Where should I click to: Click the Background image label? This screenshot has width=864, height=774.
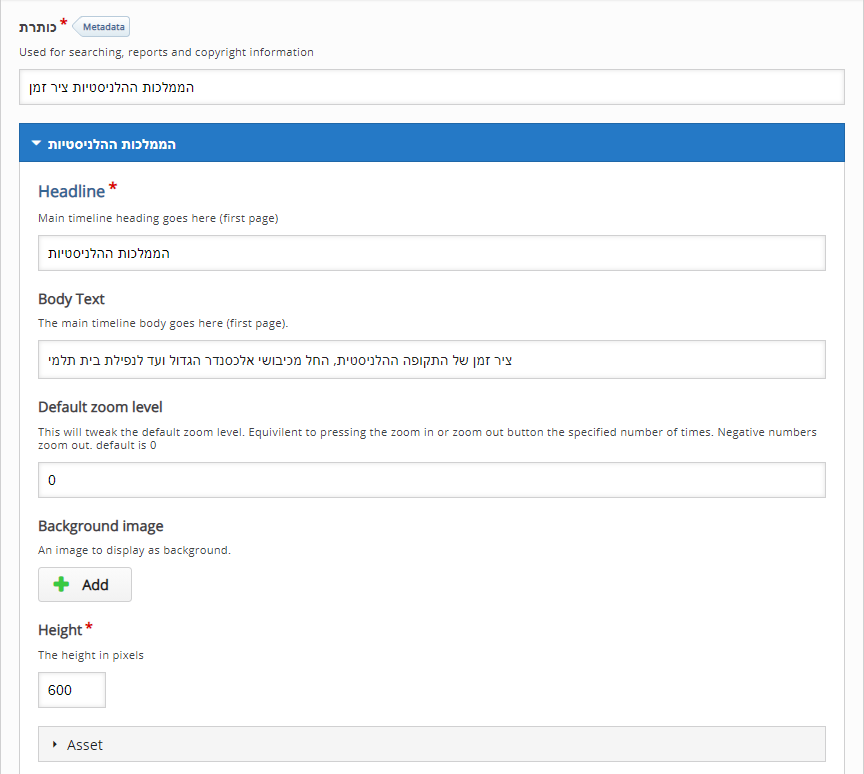pos(101,526)
